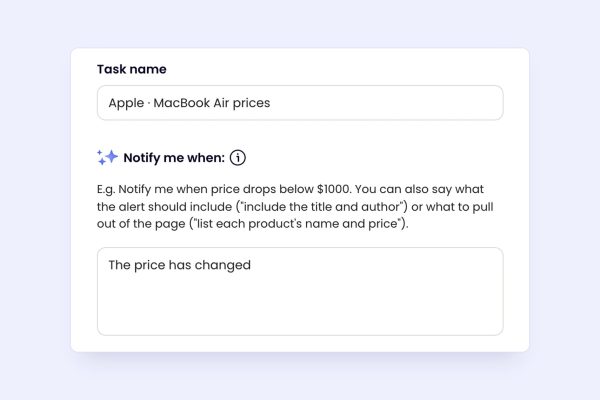The height and width of the screenshot is (400, 600).
Task: Click the "Task name" label
Action: (132, 69)
